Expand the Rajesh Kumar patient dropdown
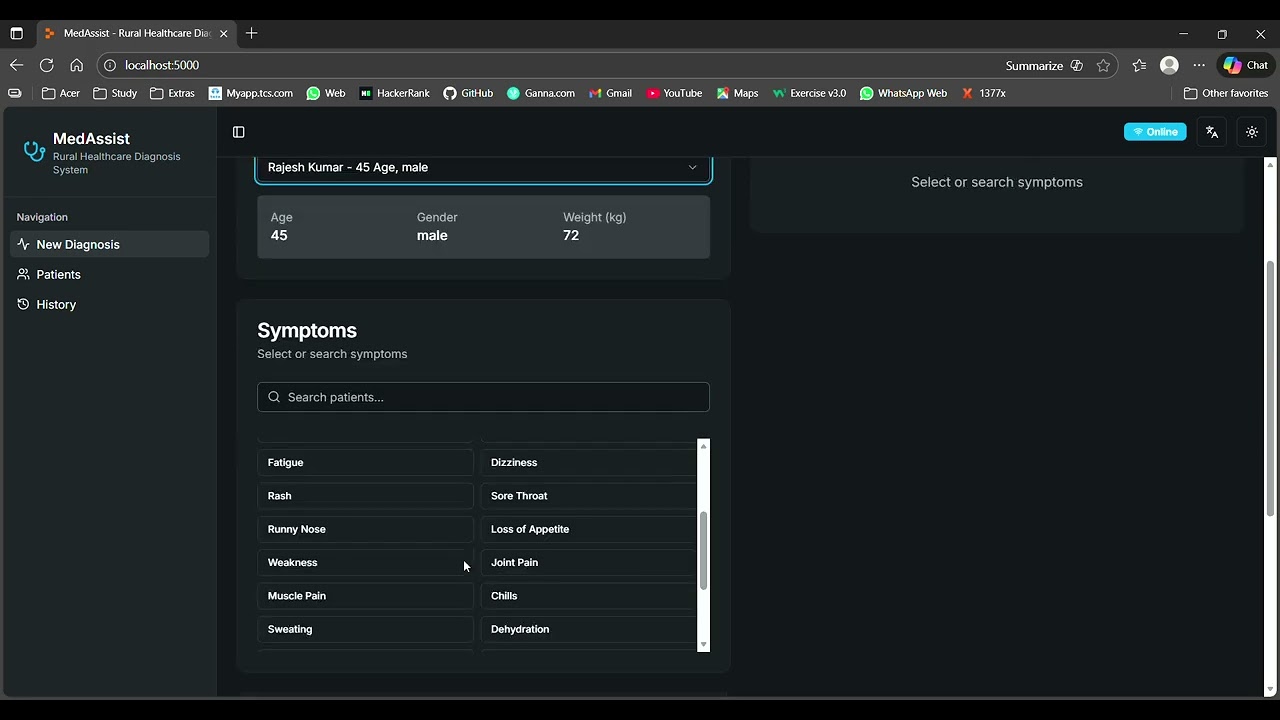Image resolution: width=1280 pixels, height=720 pixels. click(483, 168)
